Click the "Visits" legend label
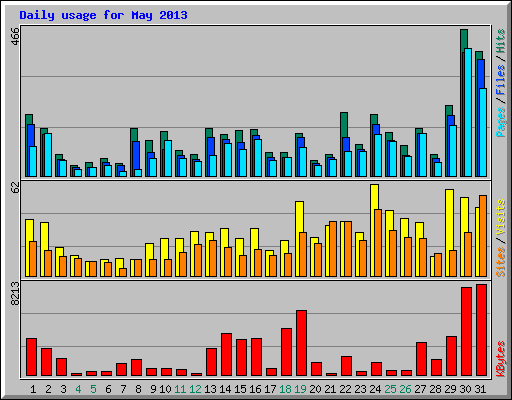 (x=501, y=218)
